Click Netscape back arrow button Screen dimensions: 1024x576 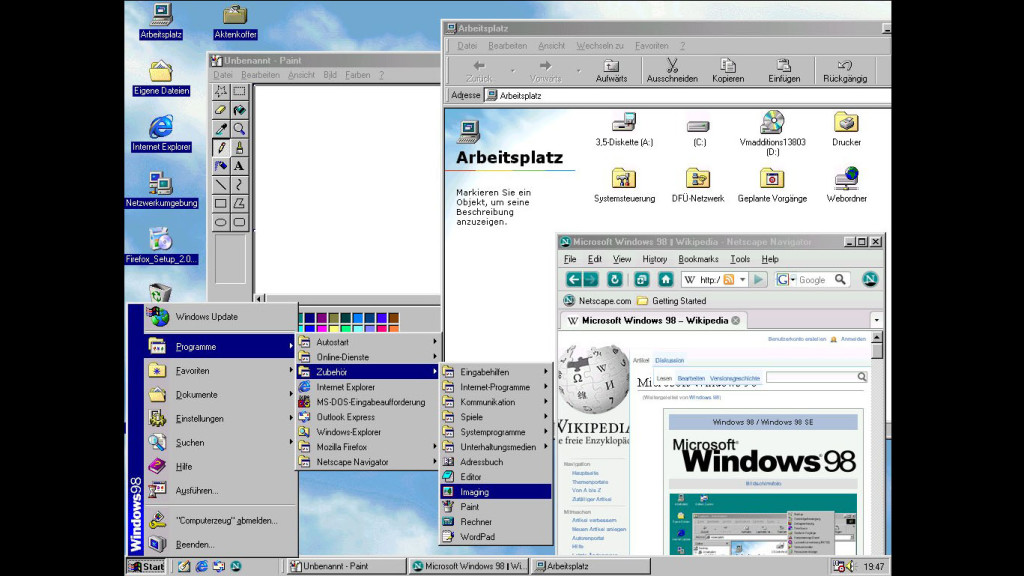click(573, 280)
